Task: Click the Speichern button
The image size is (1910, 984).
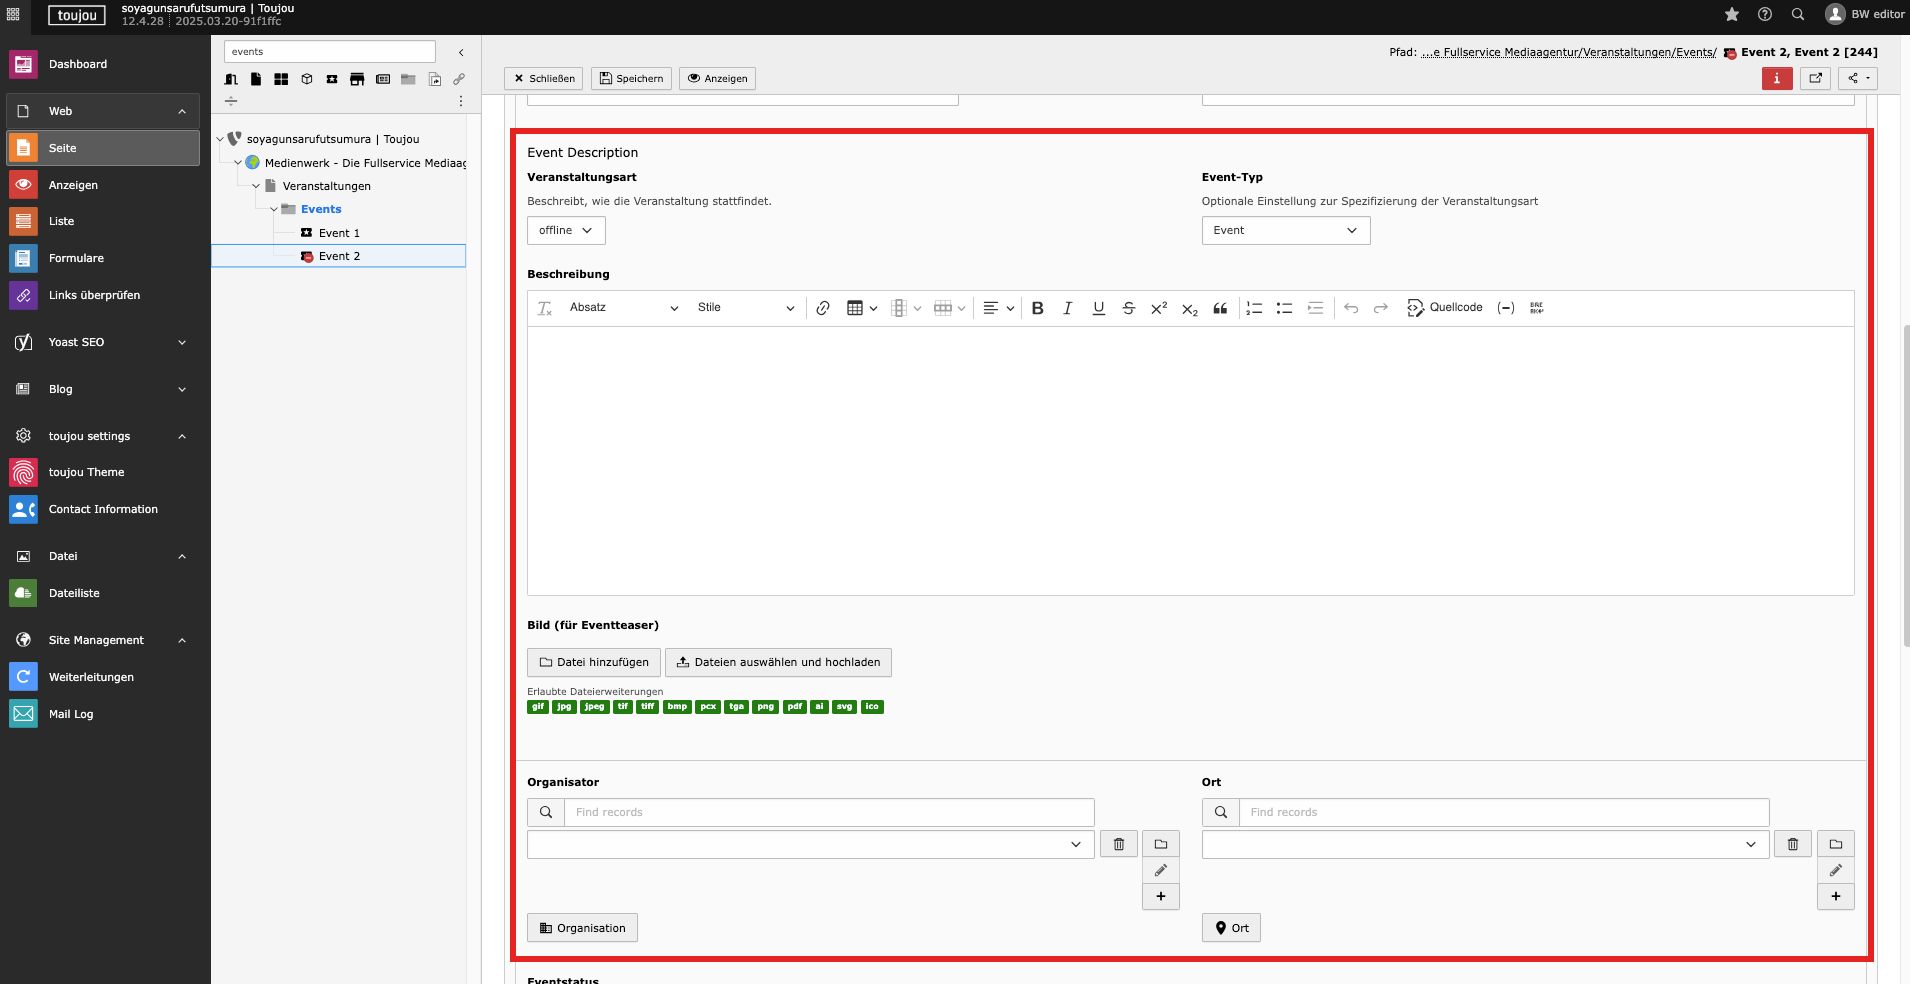Action: point(631,78)
